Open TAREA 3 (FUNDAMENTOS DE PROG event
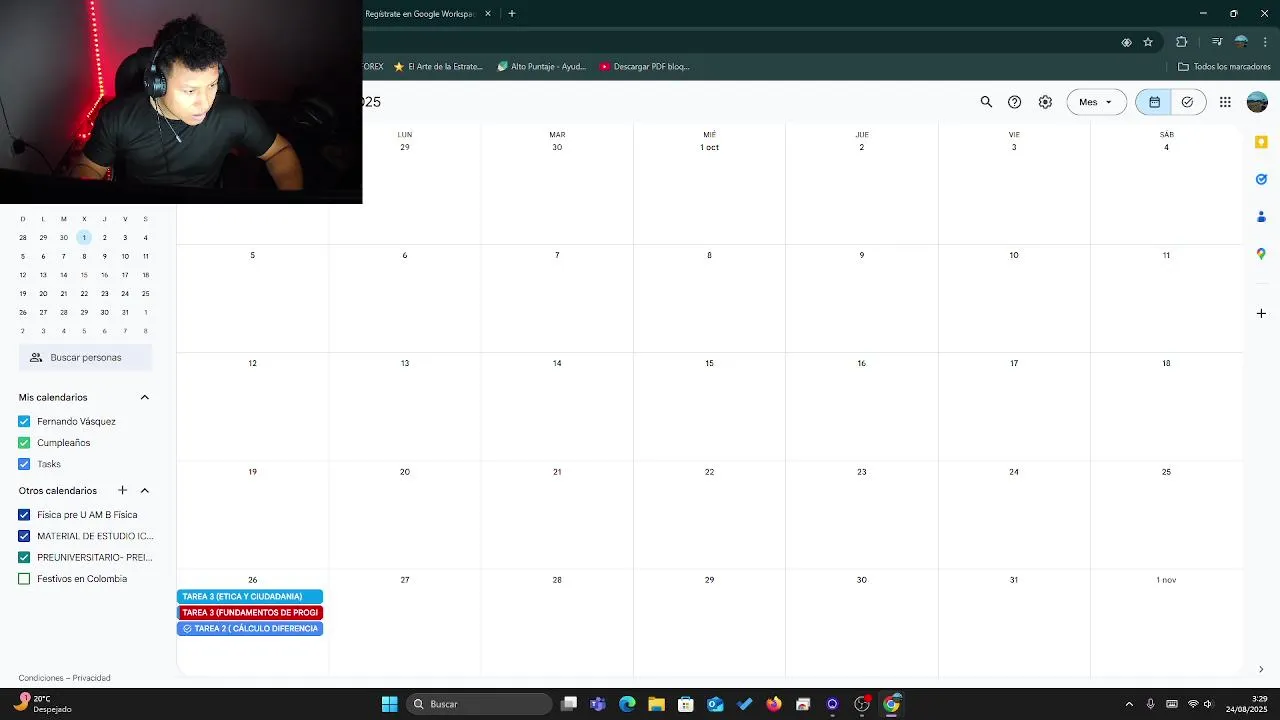This screenshot has width=1280, height=720. (x=250, y=612)
